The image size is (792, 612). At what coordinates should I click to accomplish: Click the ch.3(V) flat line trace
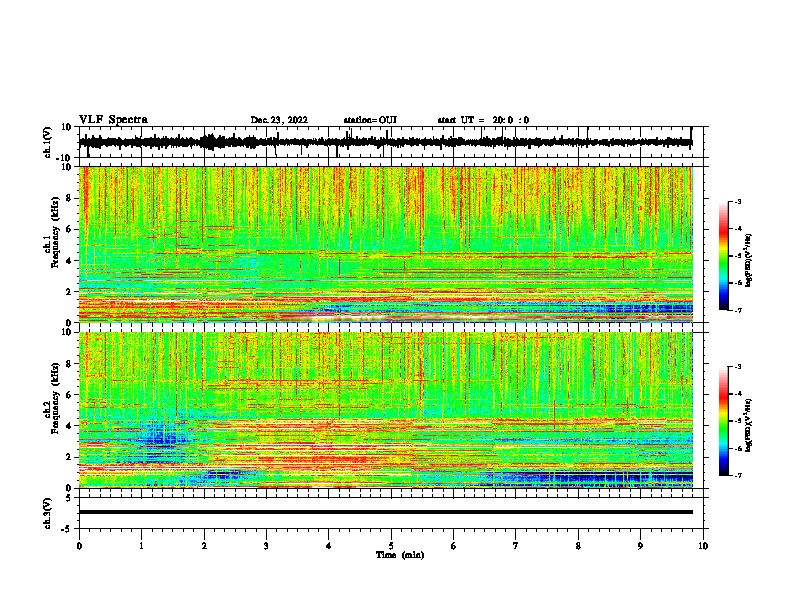[385, 512]
